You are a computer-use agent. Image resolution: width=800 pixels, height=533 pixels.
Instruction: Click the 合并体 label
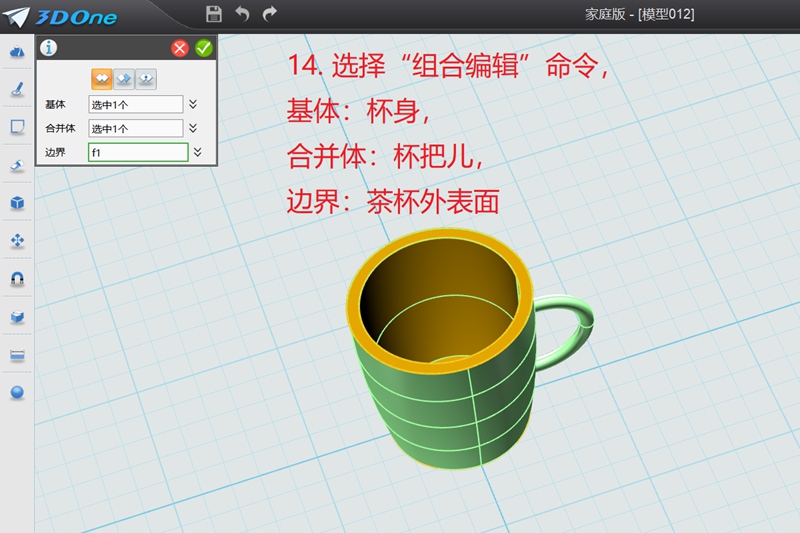60,129
